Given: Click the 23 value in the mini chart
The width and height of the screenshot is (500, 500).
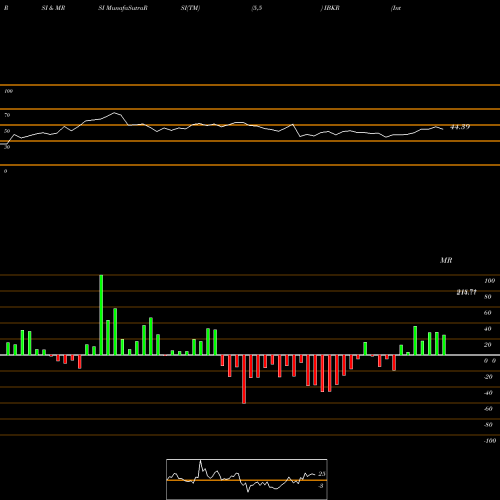Looking at the screenshot, I should click(x=322, y=474).
